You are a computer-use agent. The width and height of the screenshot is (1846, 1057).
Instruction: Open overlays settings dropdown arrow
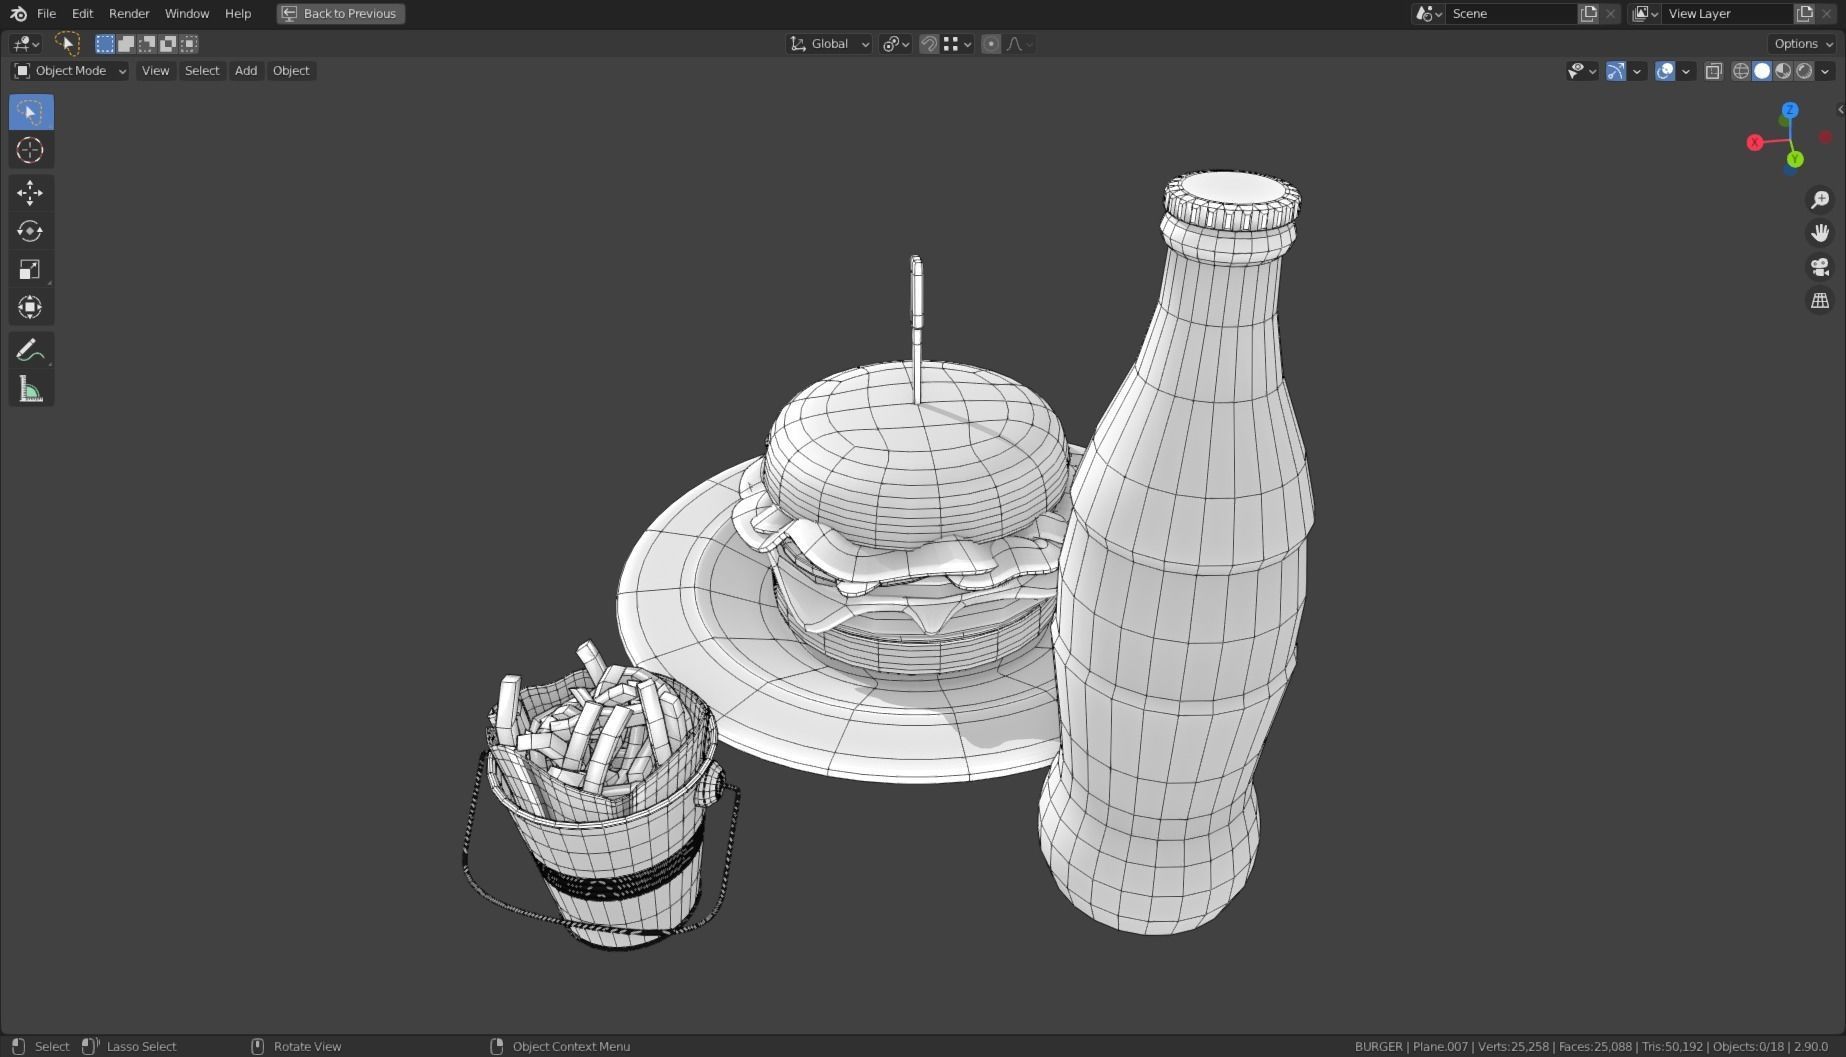[x=1686, y=71]
